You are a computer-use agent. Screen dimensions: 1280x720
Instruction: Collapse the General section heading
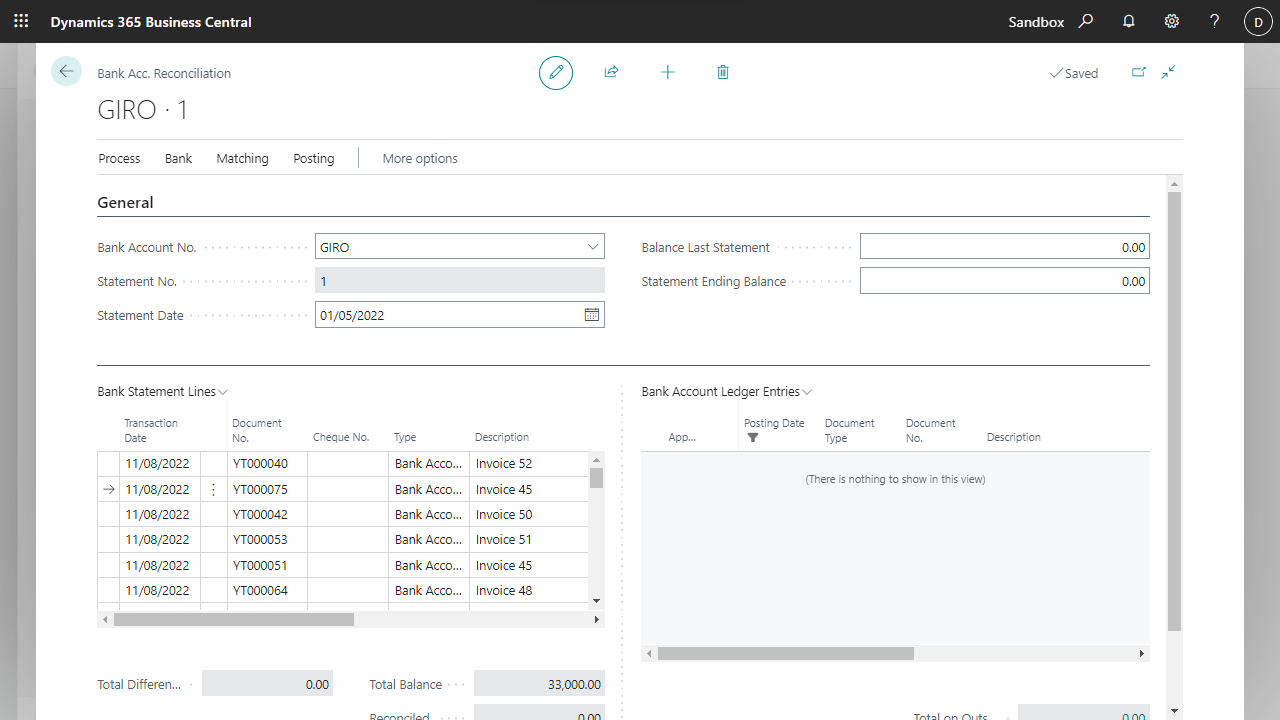coord(125,202)
